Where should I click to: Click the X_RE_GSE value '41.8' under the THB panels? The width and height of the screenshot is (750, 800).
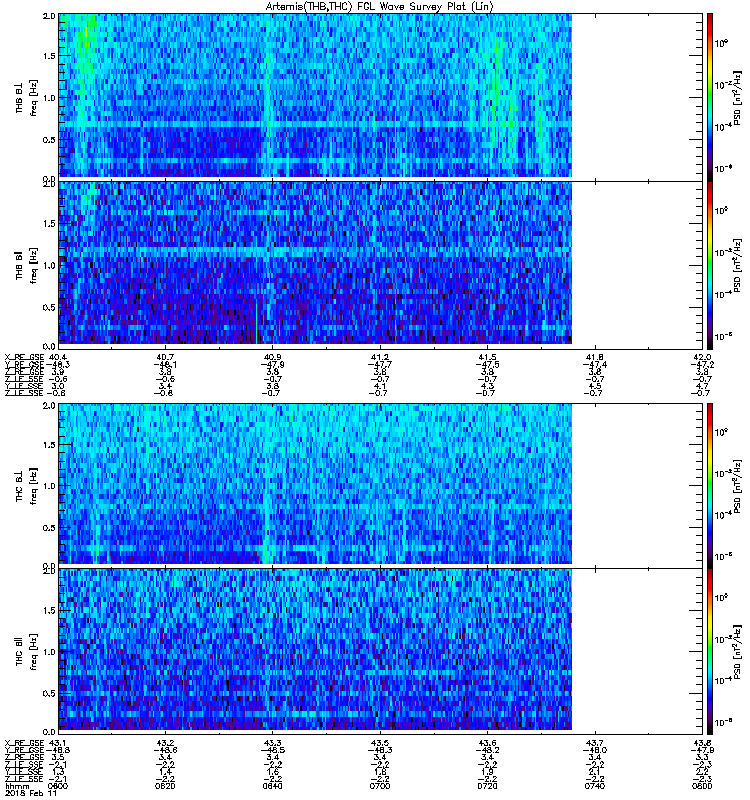coord(595,358)
